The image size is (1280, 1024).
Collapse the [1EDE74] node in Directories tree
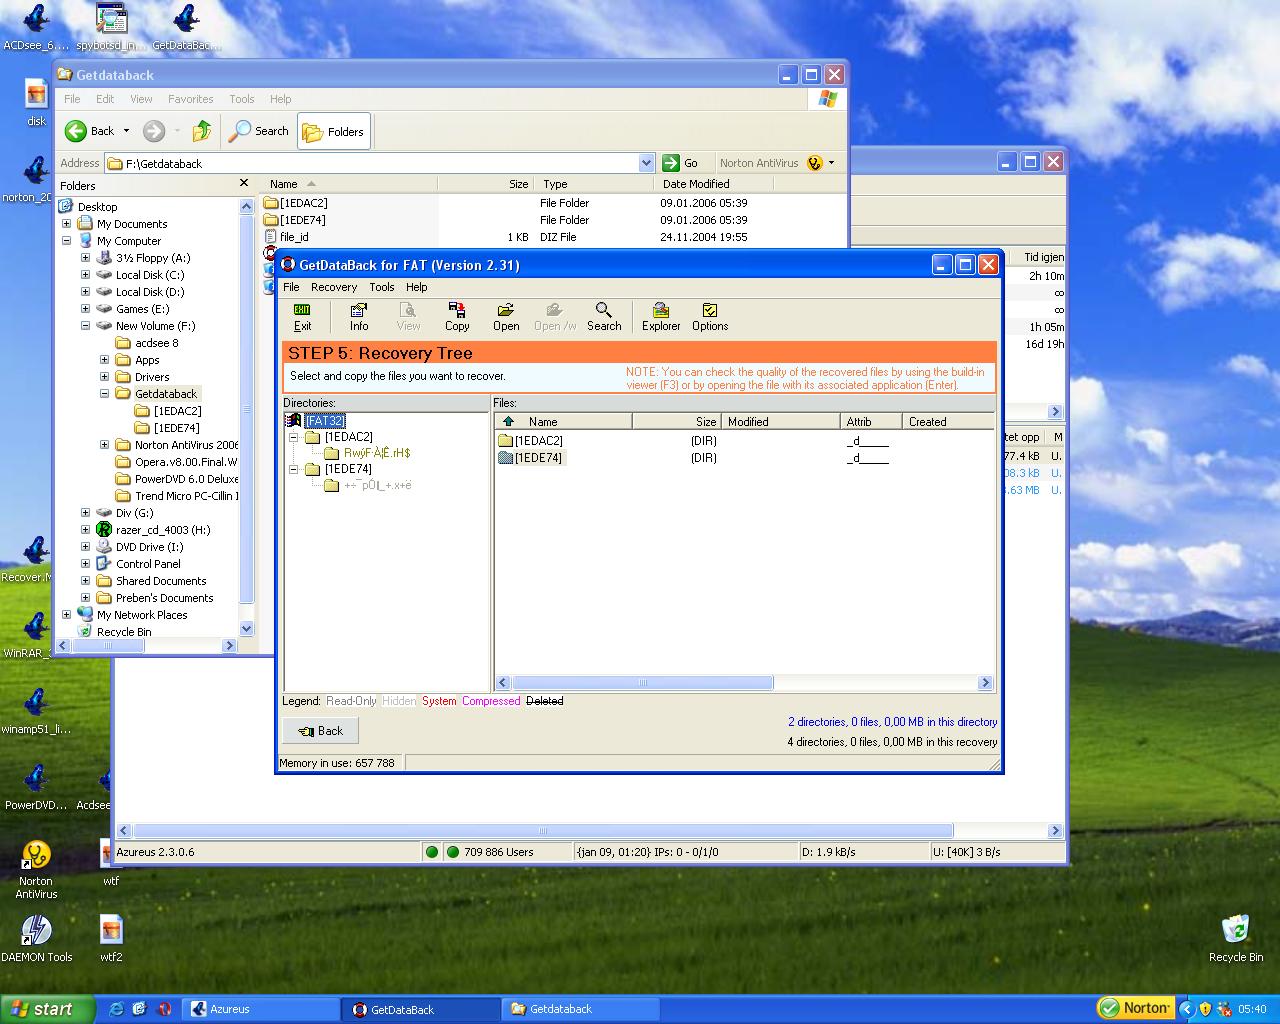click(294, 469)
